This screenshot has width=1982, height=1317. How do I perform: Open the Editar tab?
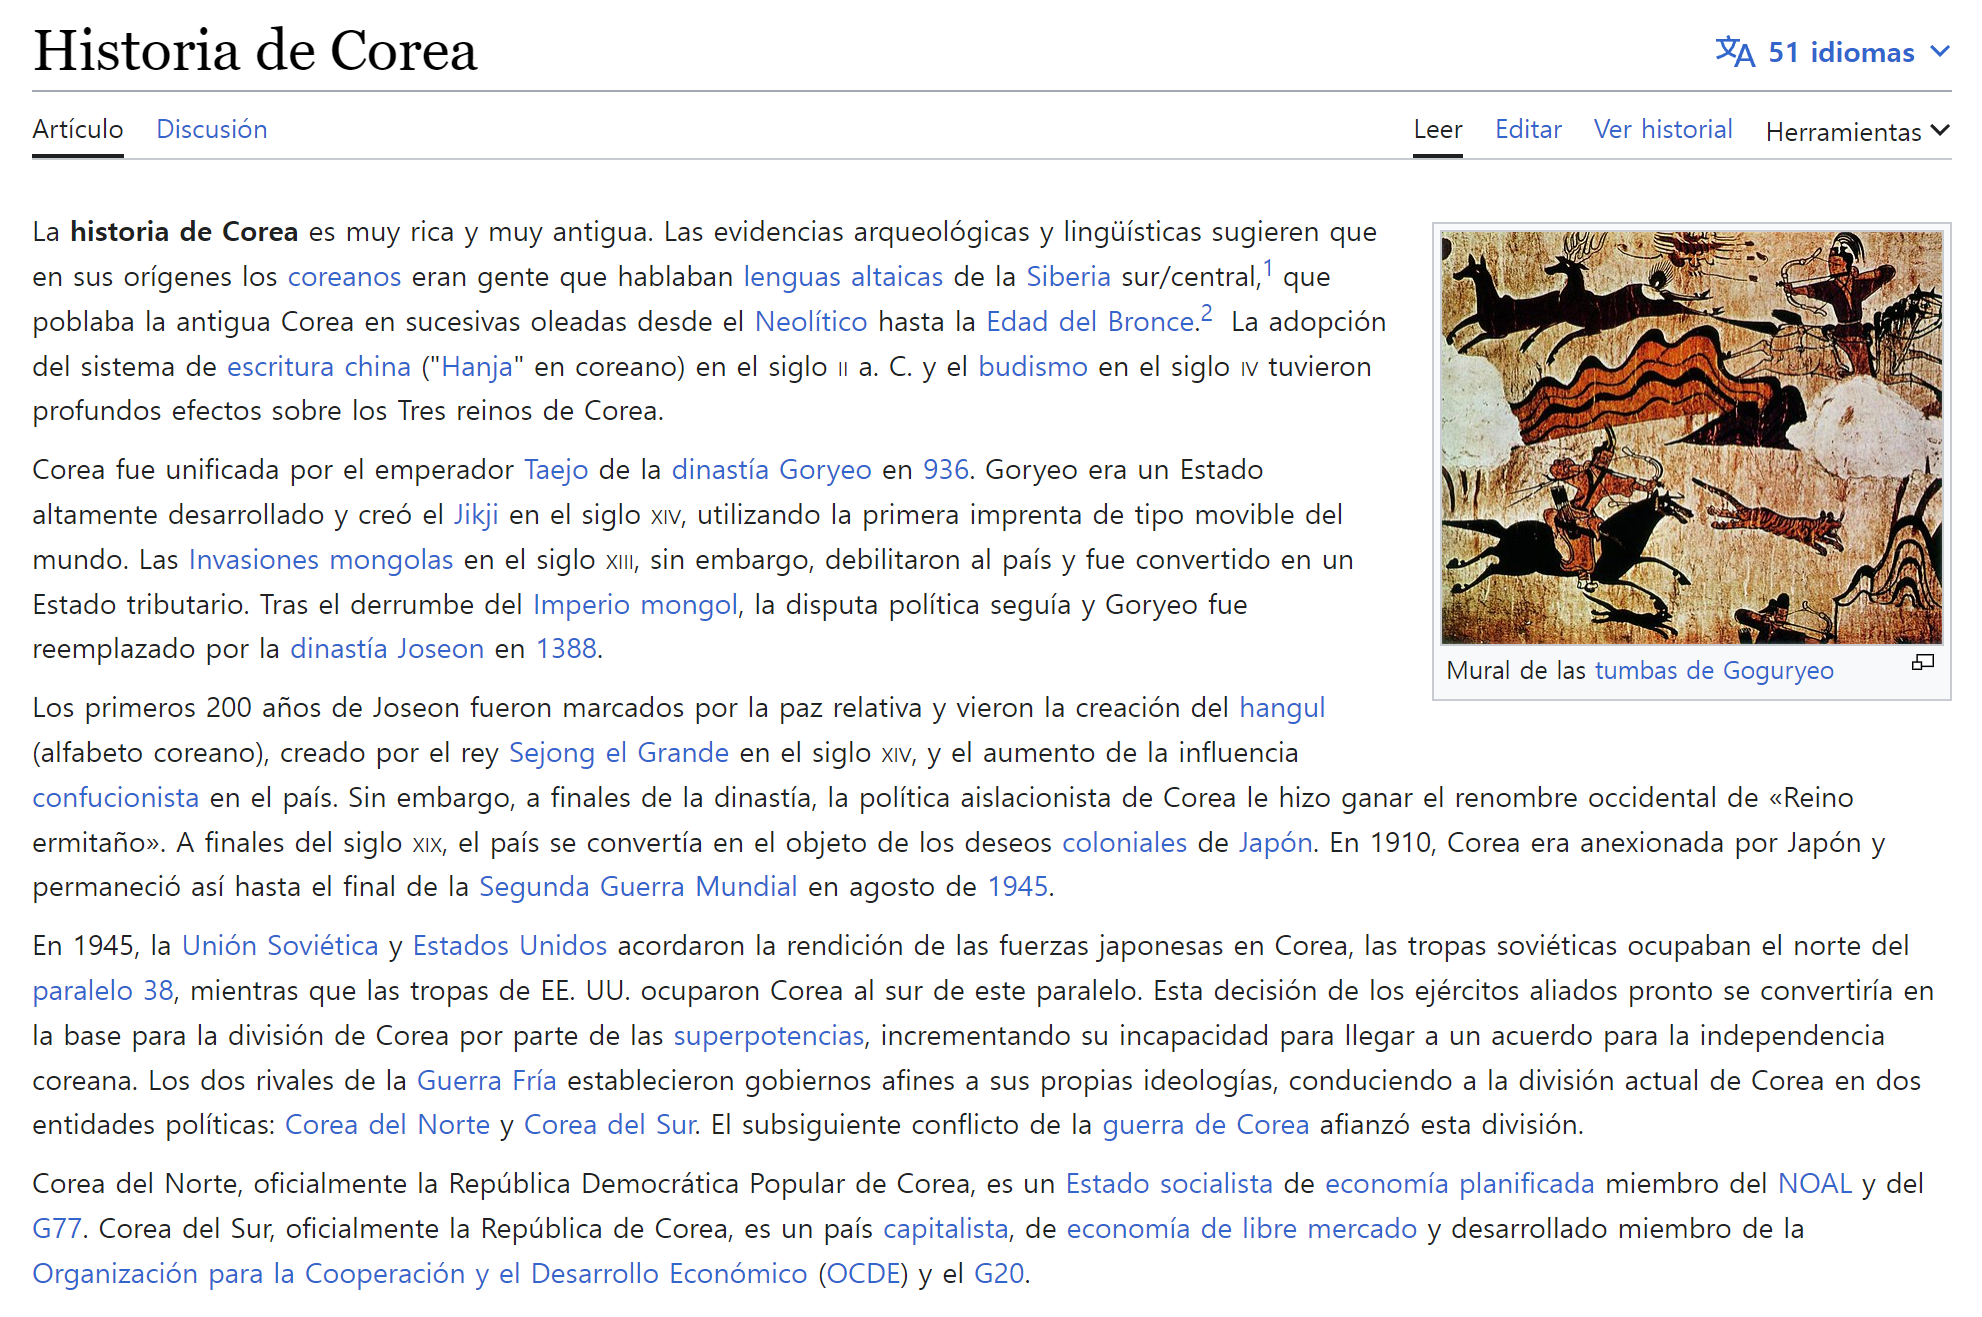tap(1527, 129)
